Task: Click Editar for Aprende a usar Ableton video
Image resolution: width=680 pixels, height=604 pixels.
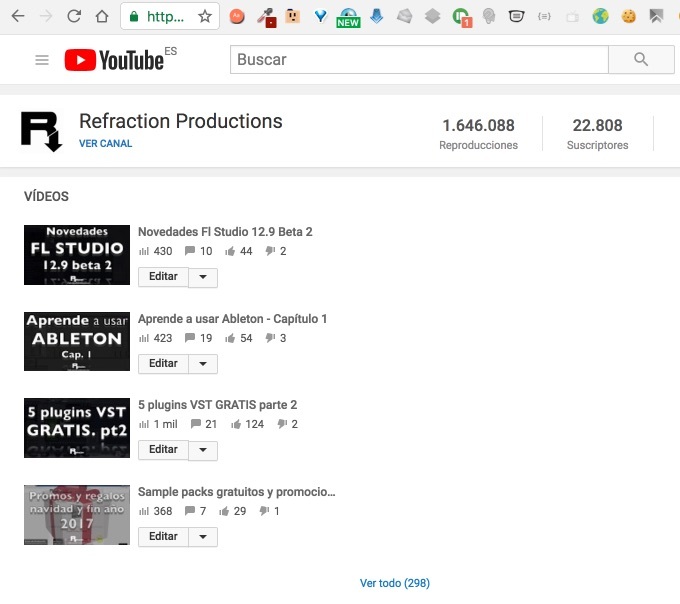Action: (x=163, y=363)
